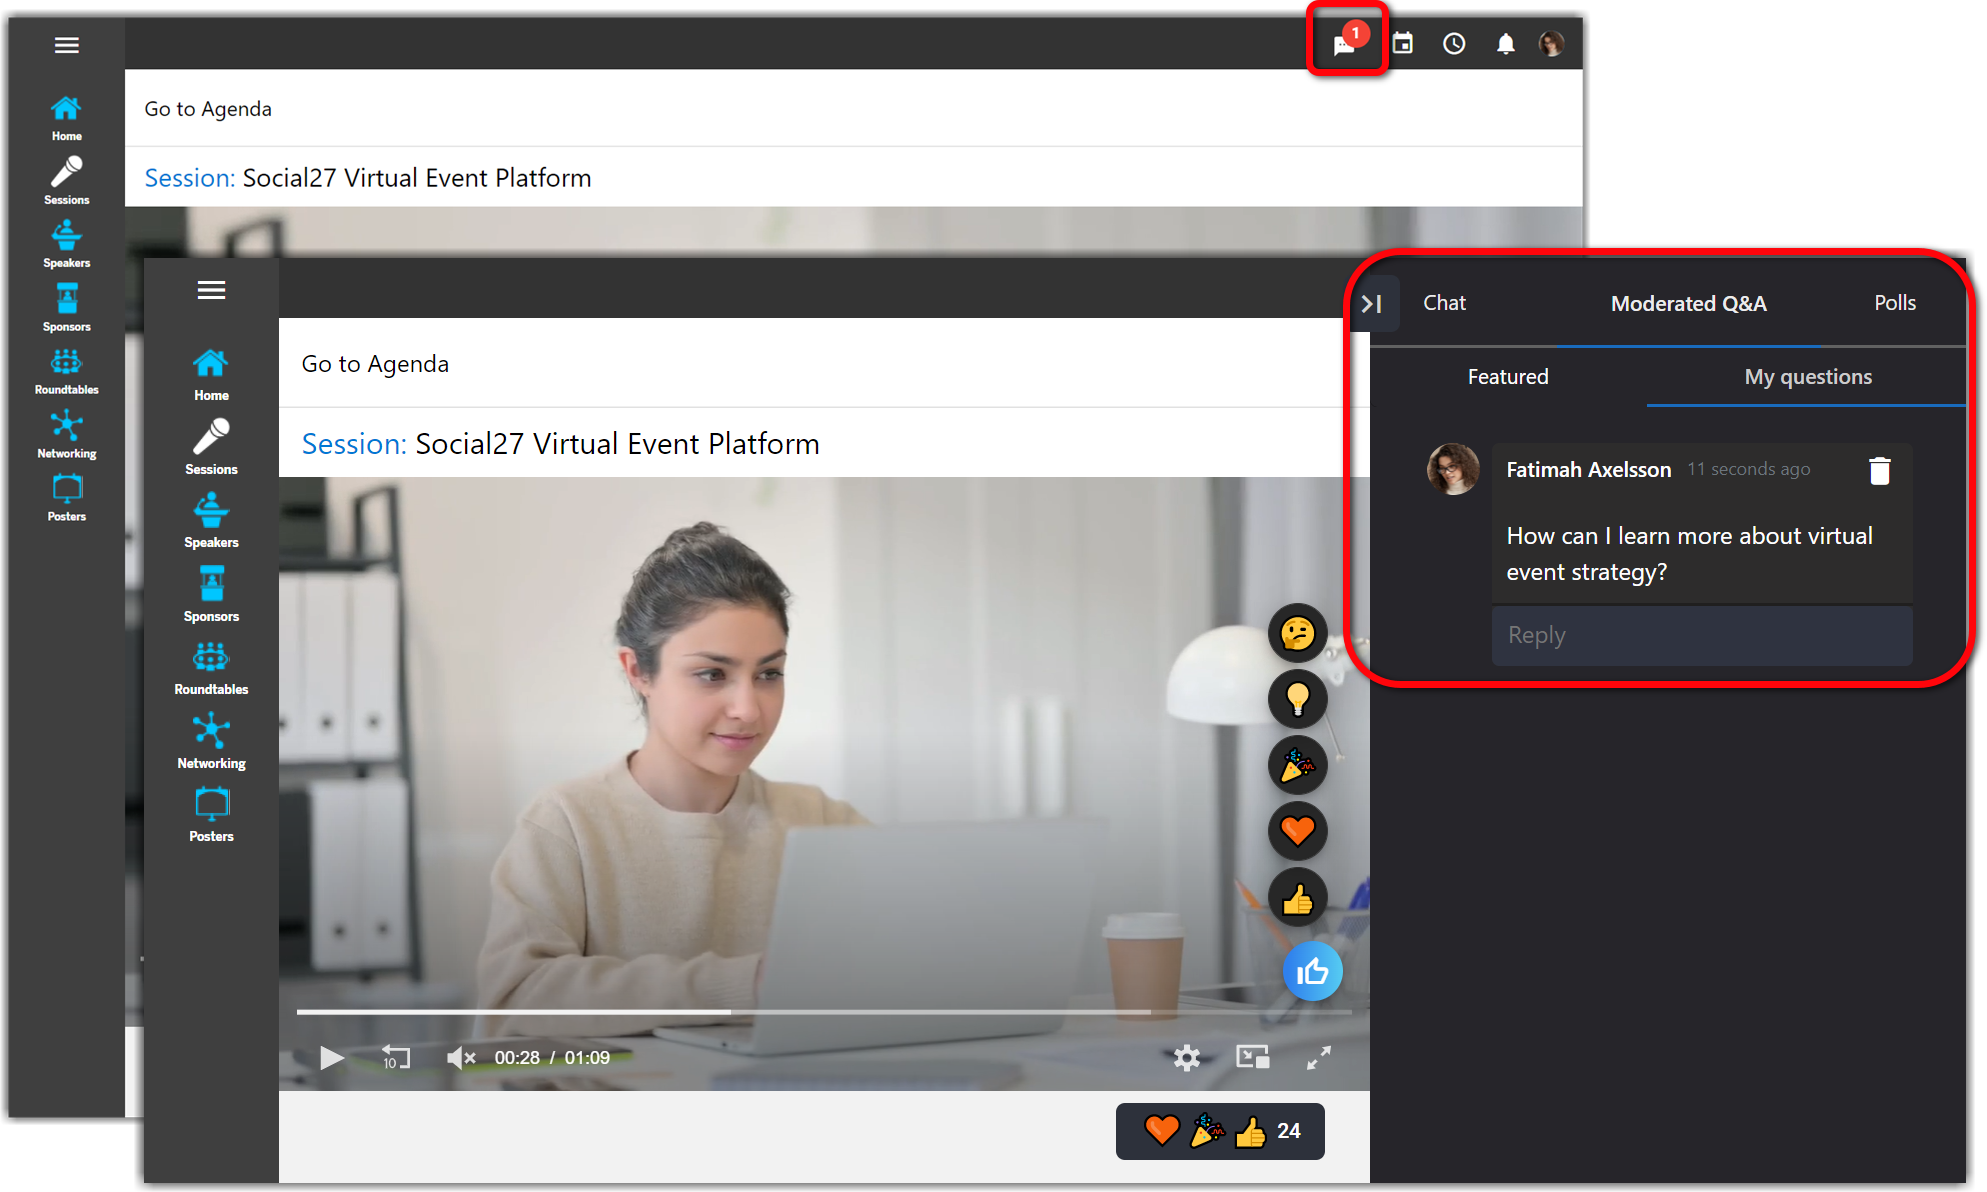Select the Featured questions tab
Image resolution: width=1987 pixels, height=1192 pixels.
click(x=1507, y=377)
